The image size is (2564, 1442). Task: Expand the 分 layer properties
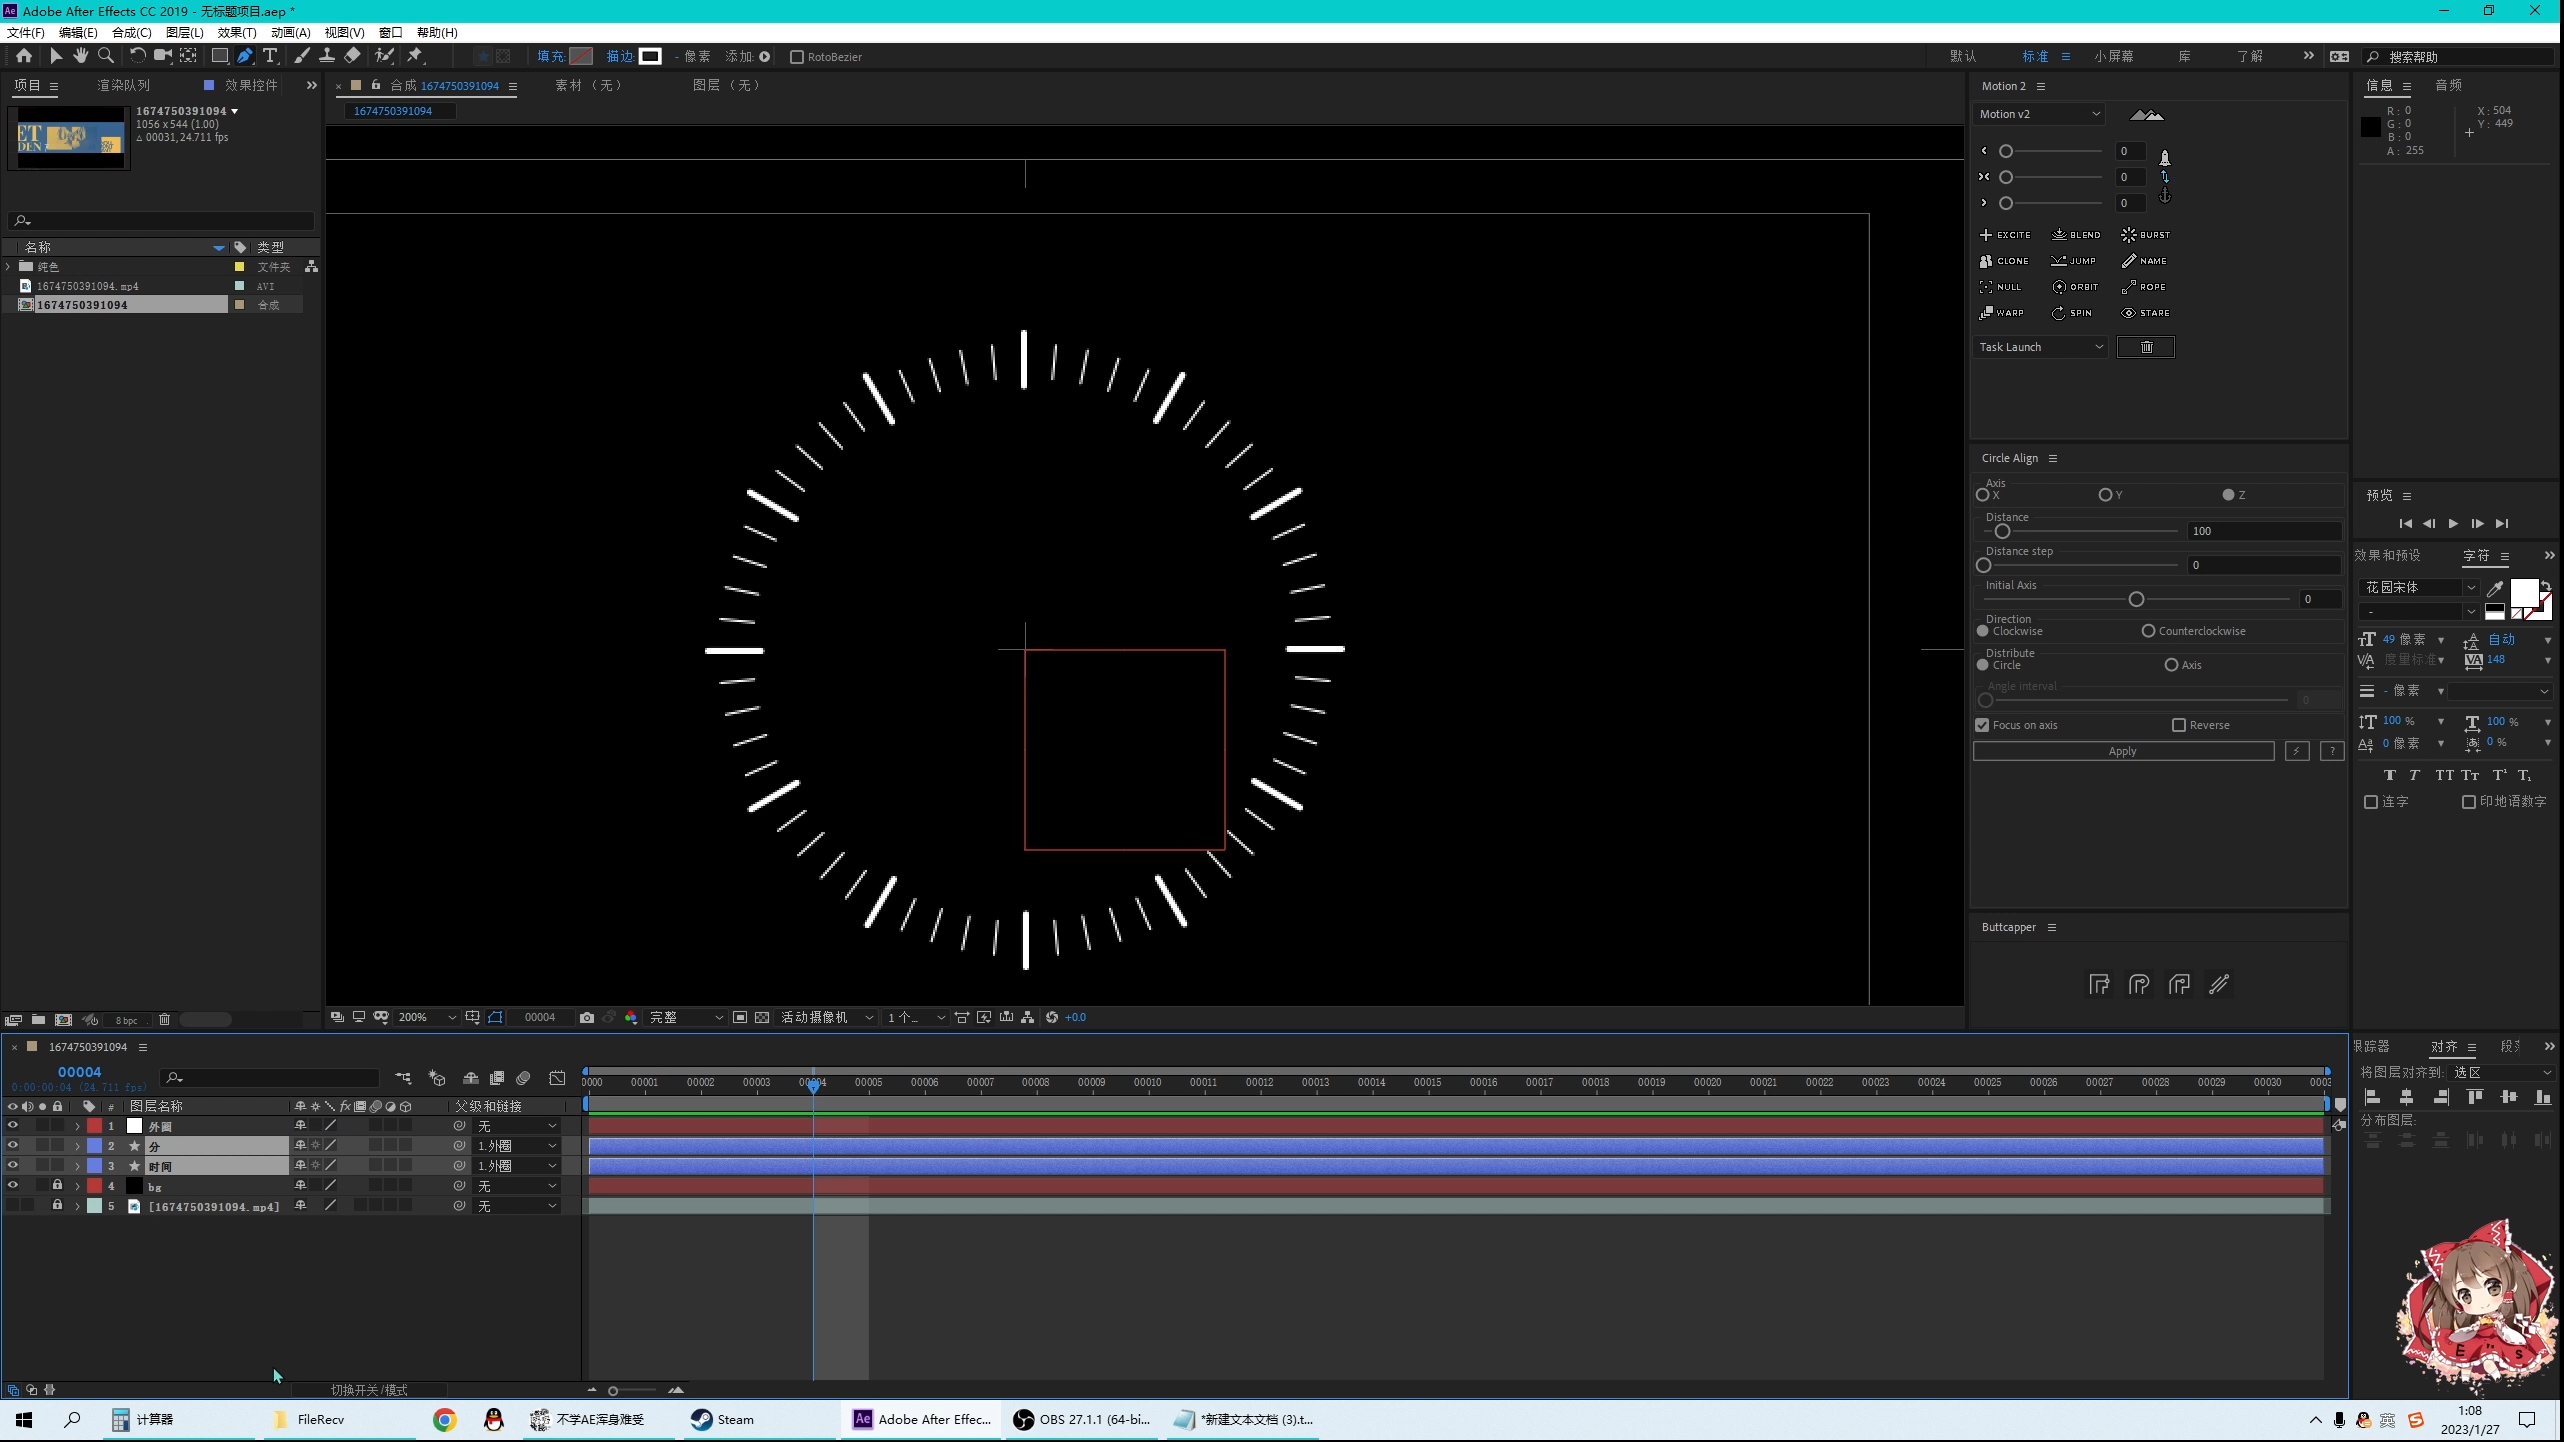pyautogui.click(x=77, y=1146)
